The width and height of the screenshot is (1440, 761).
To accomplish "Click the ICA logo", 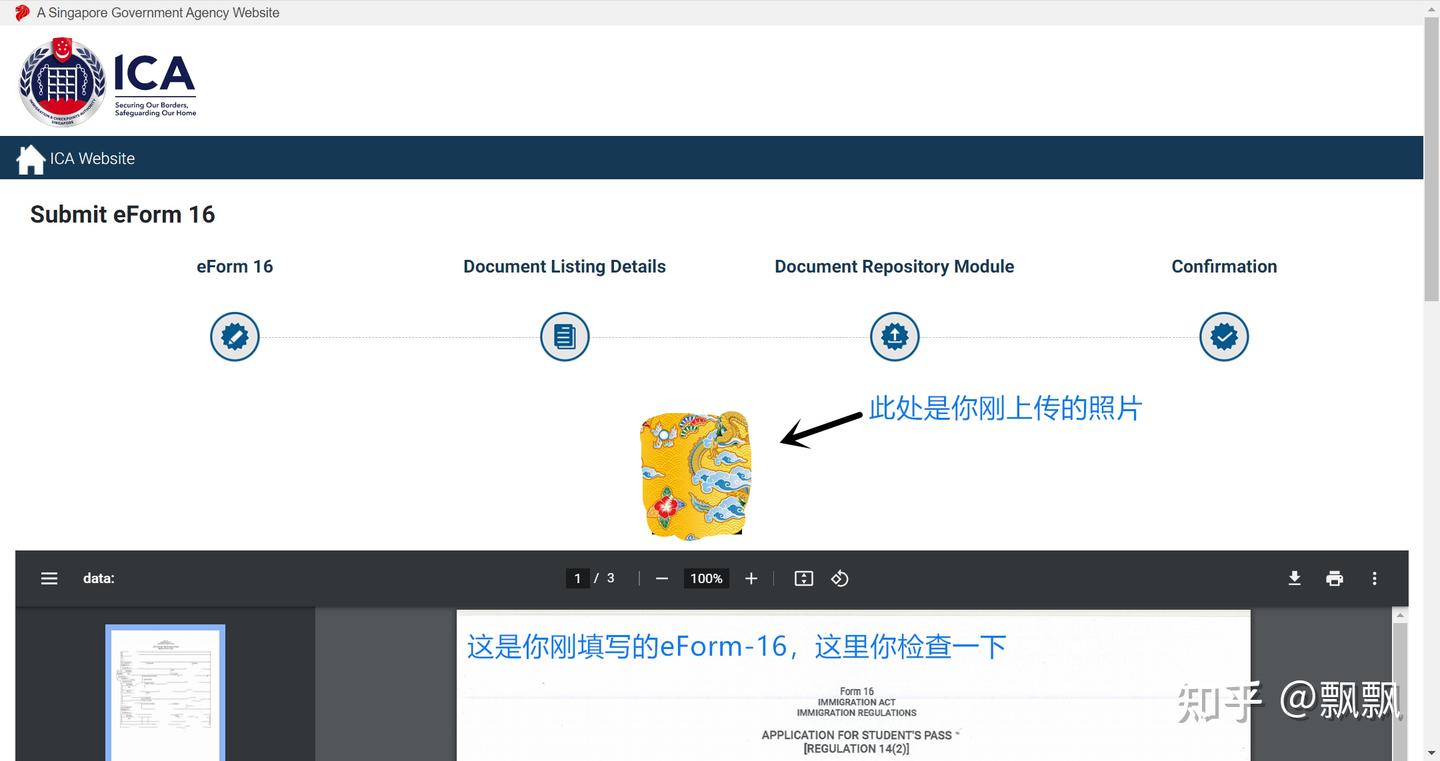I will [108, 82].
